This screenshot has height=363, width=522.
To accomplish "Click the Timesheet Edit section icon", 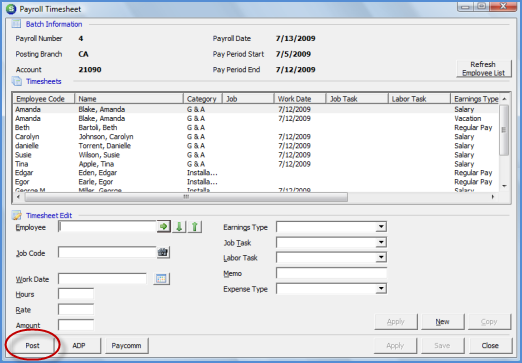I will pyautogui.click(x=17, y=215).
